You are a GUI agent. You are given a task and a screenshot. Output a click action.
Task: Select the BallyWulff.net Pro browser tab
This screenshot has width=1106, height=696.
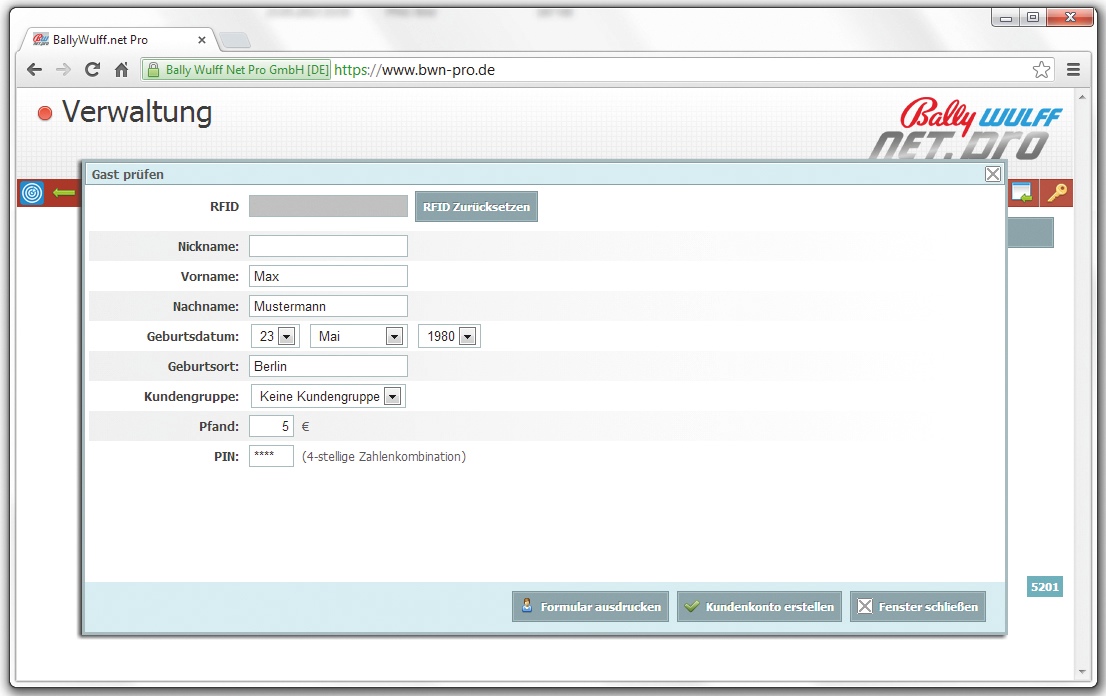tap(115, 40)
